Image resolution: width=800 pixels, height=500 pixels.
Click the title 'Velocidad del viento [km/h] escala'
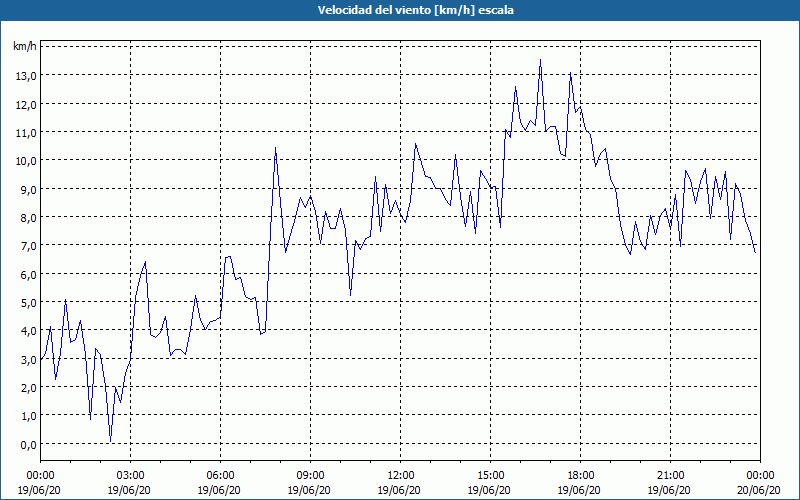coord(415,10)
